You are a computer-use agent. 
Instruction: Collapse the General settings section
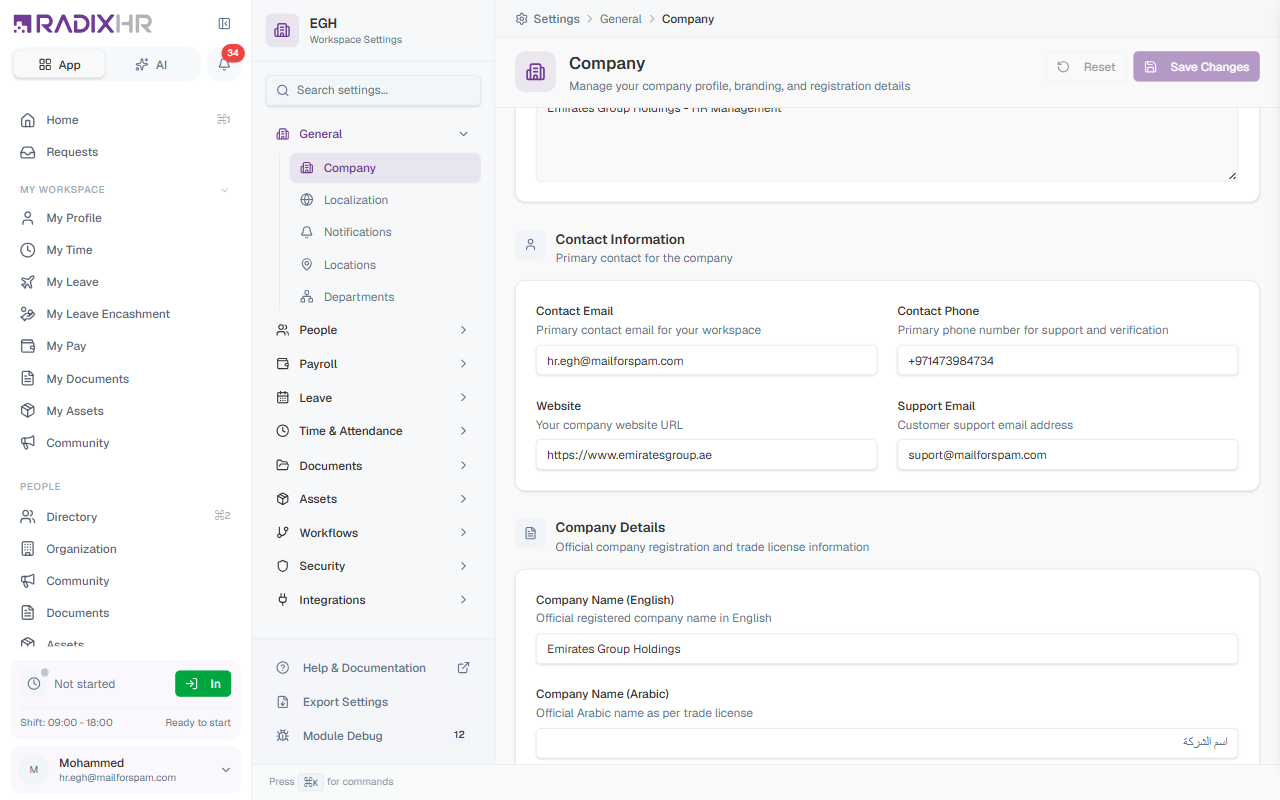click(372, 134)
